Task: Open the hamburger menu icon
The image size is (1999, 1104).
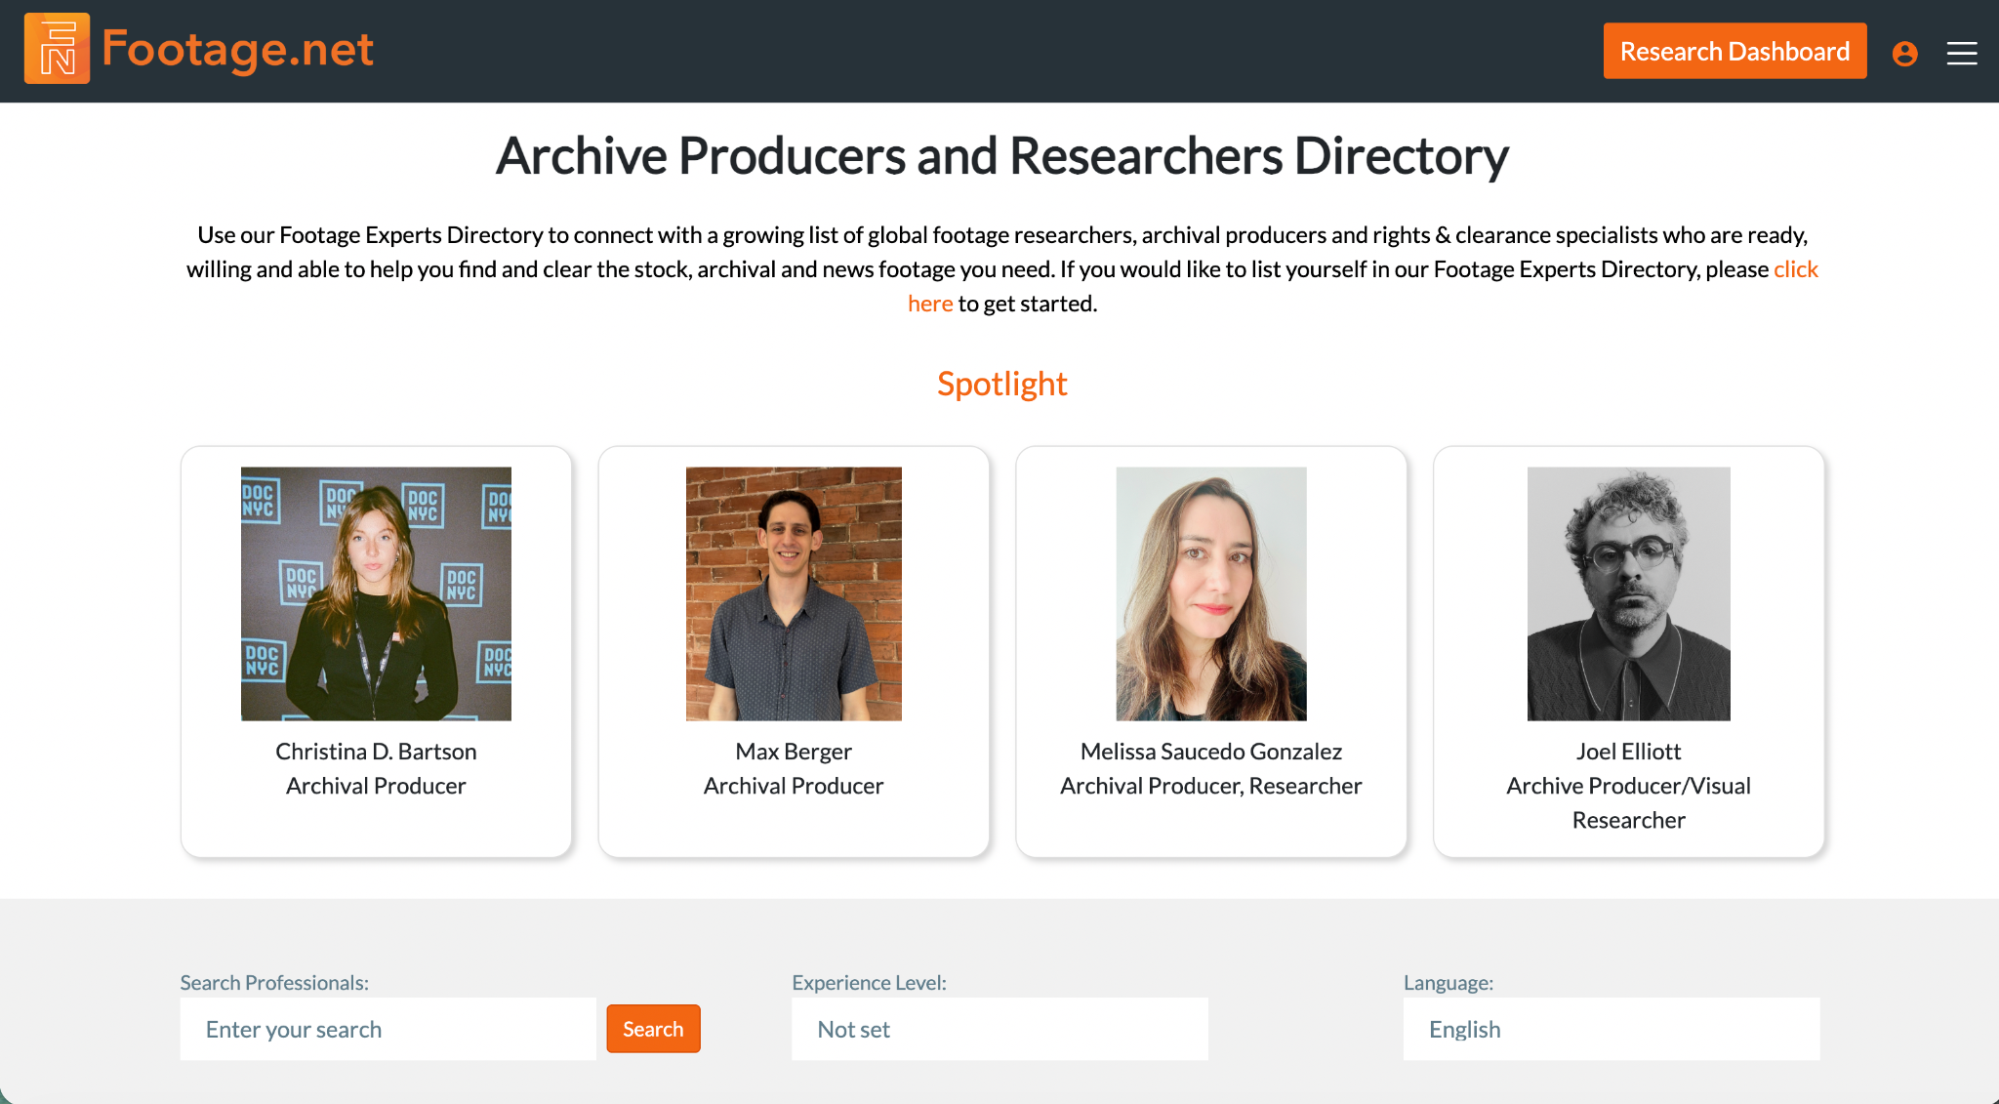Action: tap(1961, 53)
